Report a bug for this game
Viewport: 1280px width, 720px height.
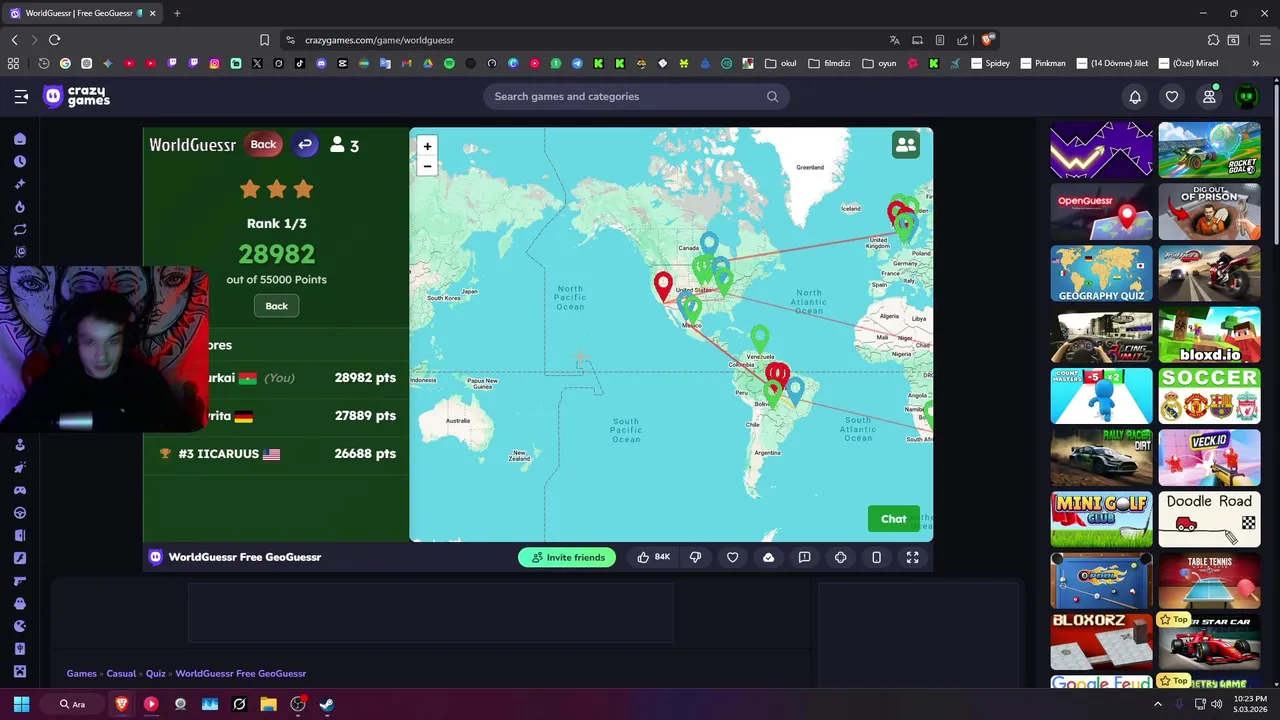pos(804,557)
